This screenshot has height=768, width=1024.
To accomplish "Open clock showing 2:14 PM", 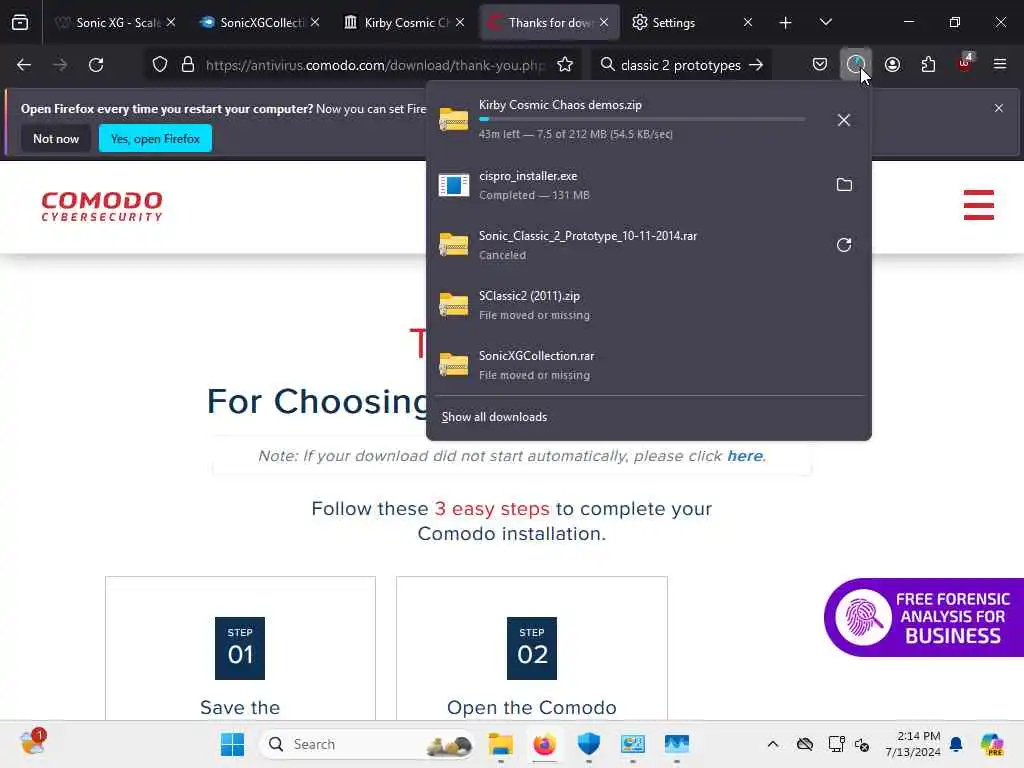I will tap(913, 744).
